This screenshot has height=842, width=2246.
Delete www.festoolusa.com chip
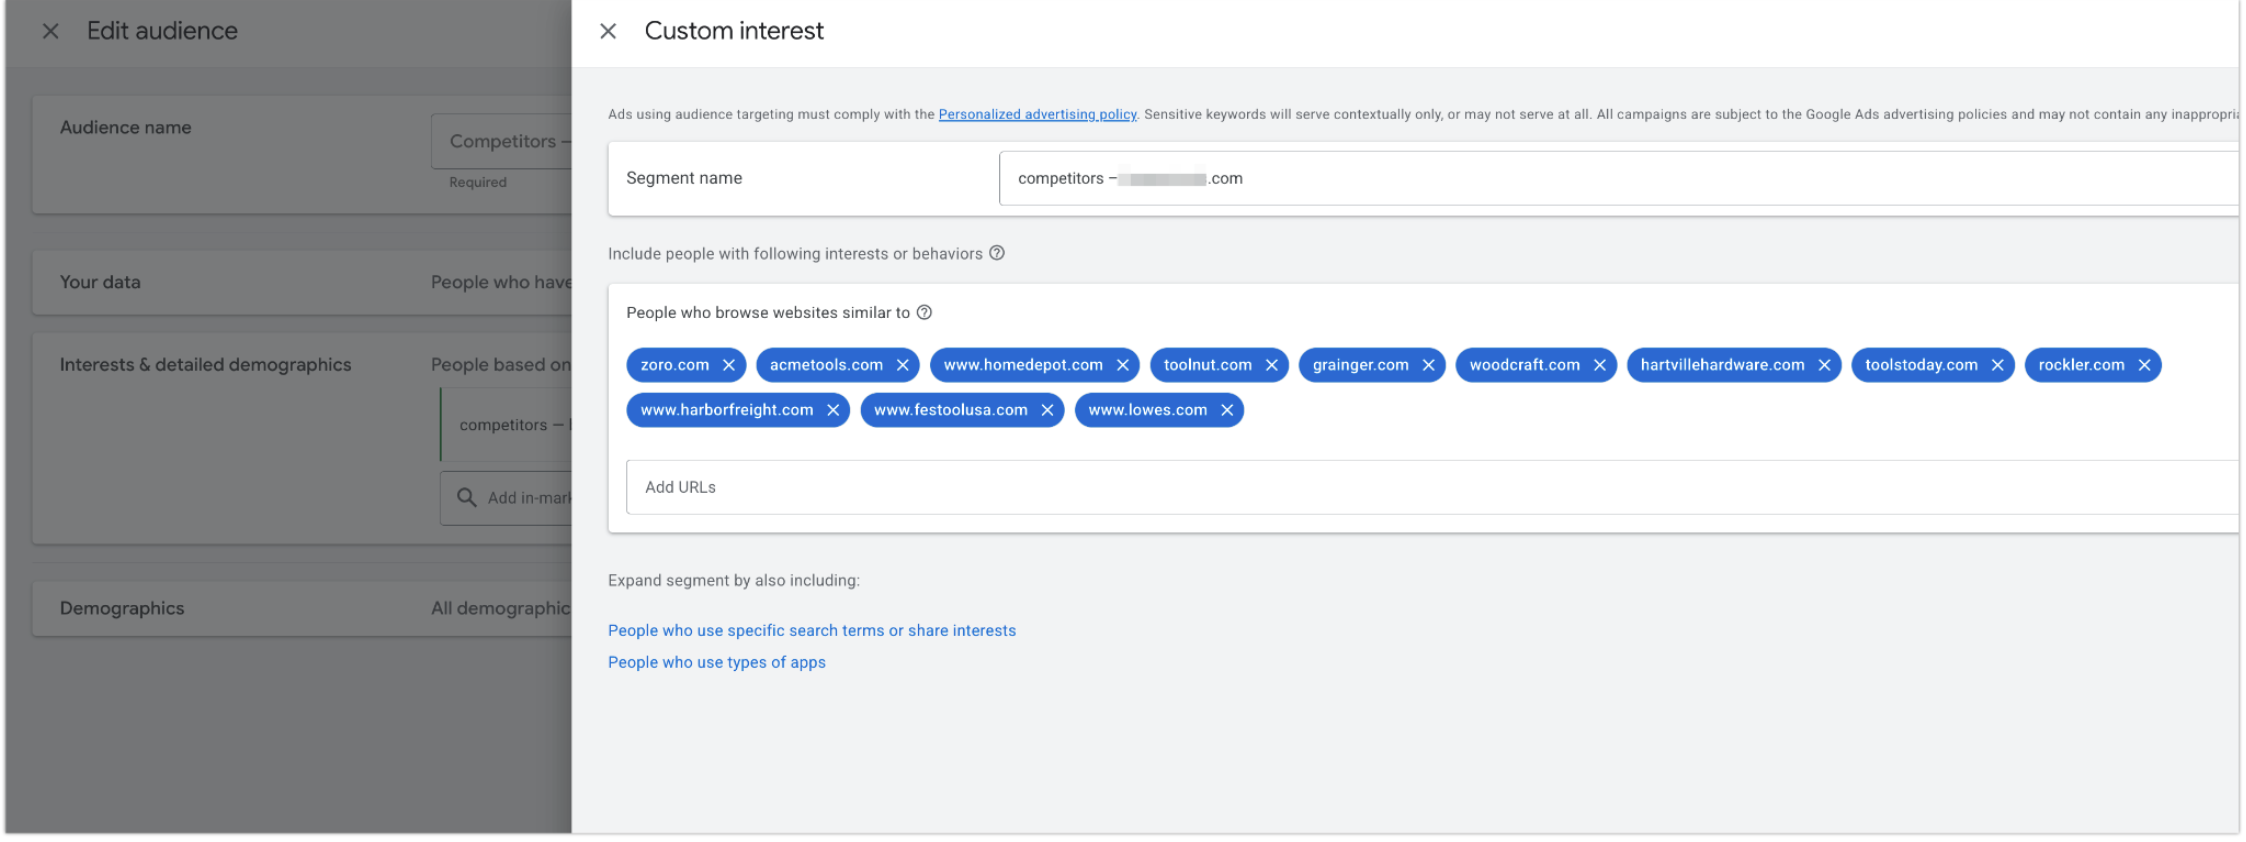tap(1048, 410)
